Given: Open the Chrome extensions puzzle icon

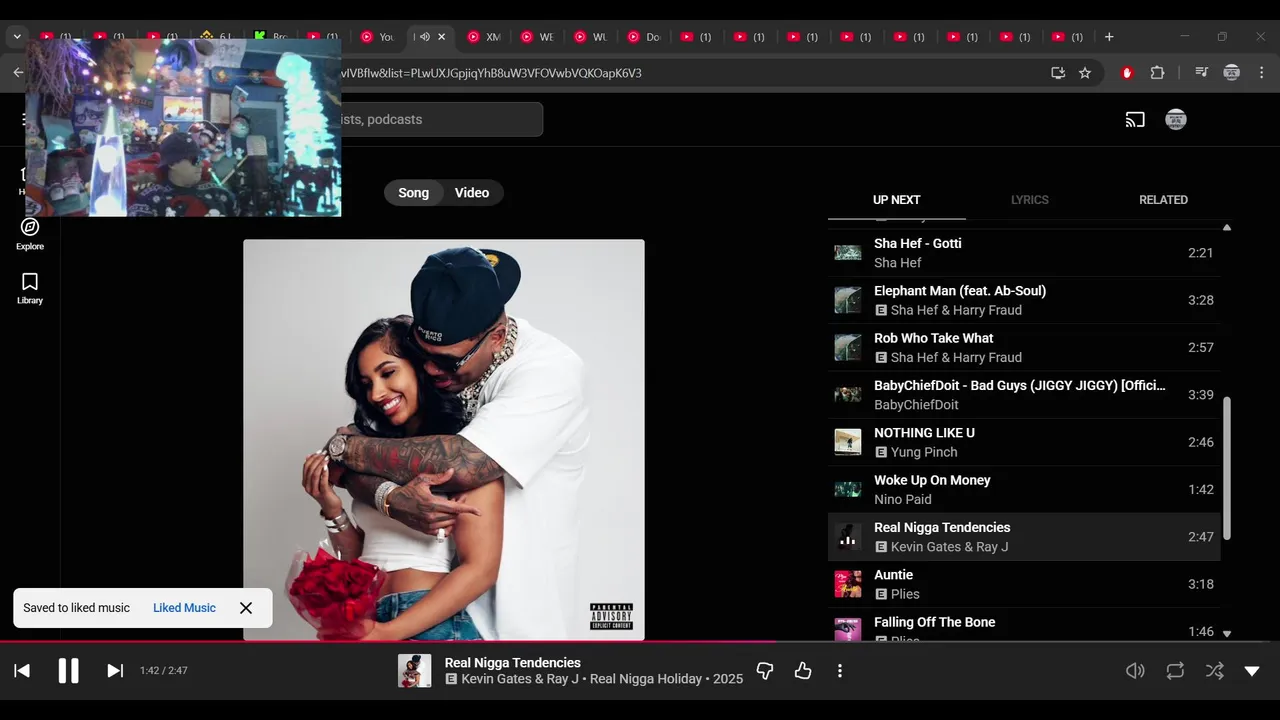Looking at the screenshot, I should point(1157,73).
